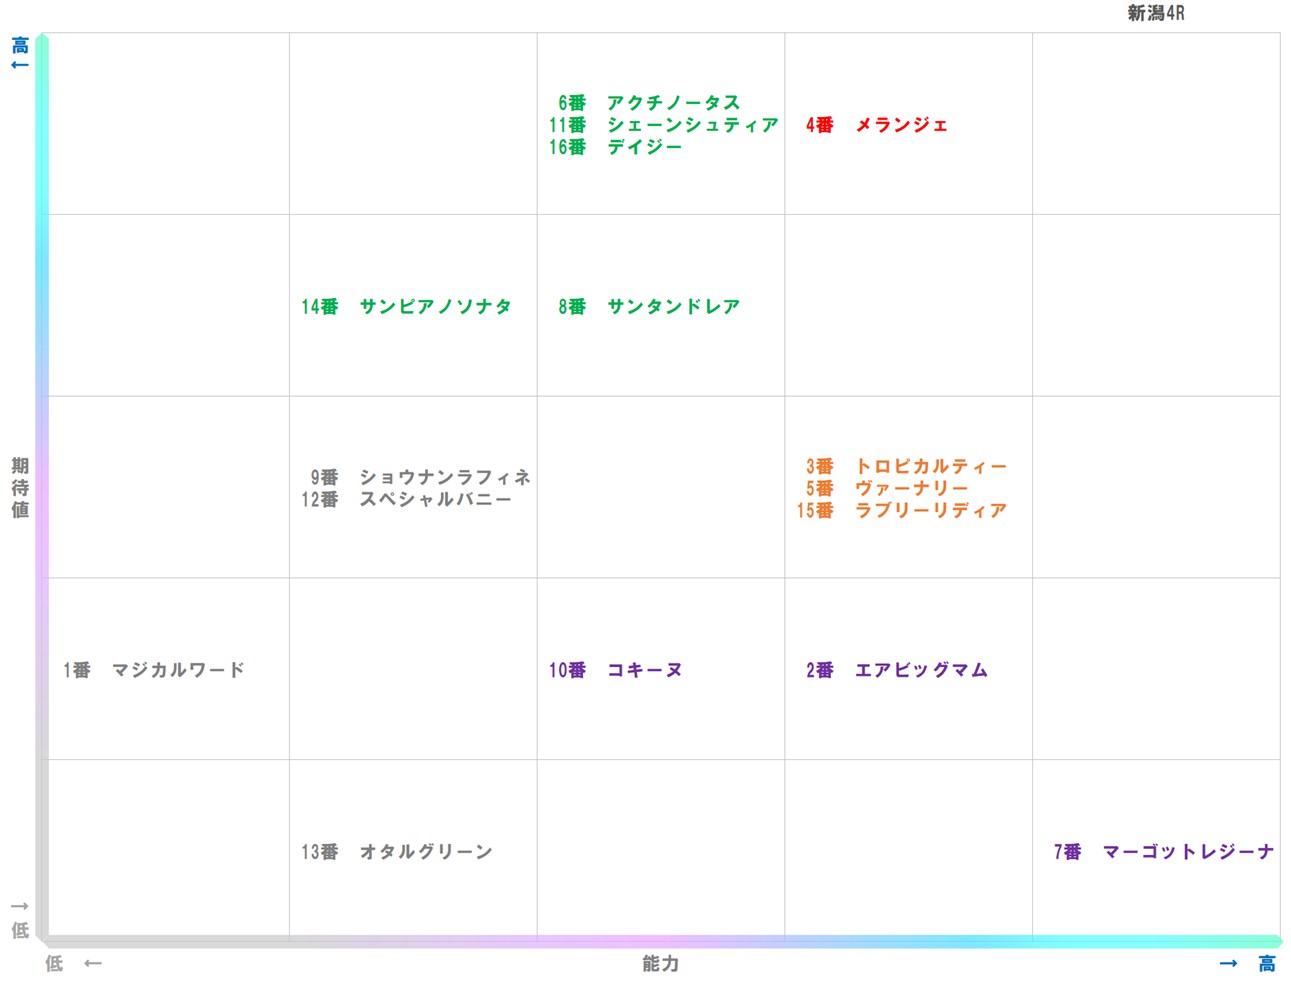Click the blue arrow below the top-left 高
The image size is (1291, 983).
pyautogui.click(x=20, y=66)
